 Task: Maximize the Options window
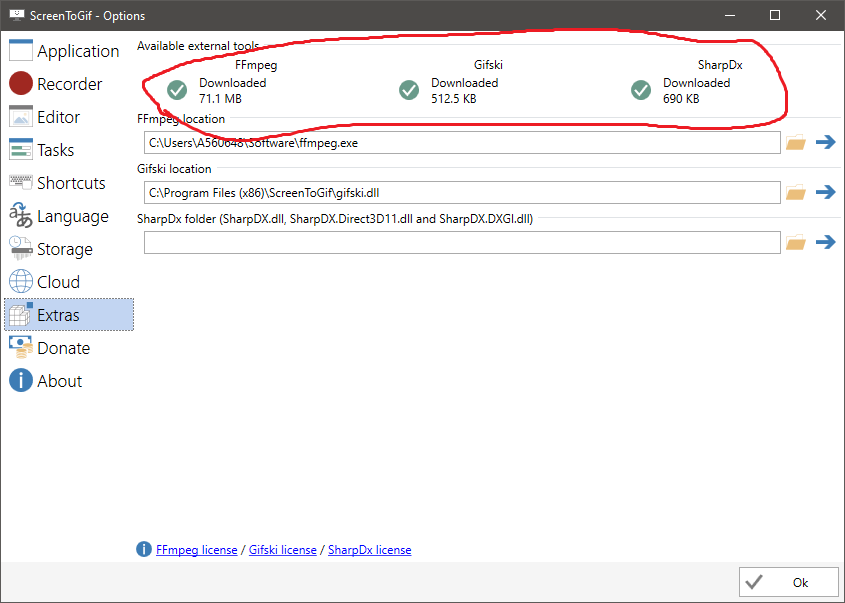point(775,15)
